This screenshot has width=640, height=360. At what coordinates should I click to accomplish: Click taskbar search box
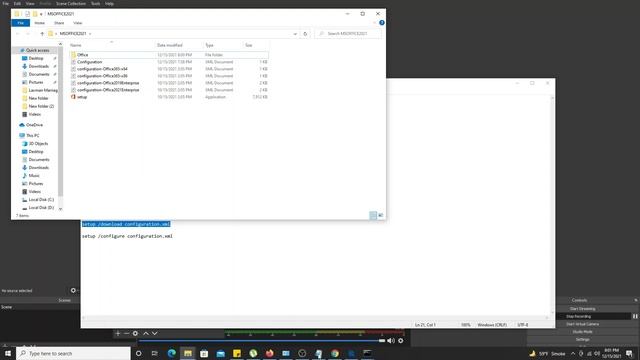click(73, 353)
